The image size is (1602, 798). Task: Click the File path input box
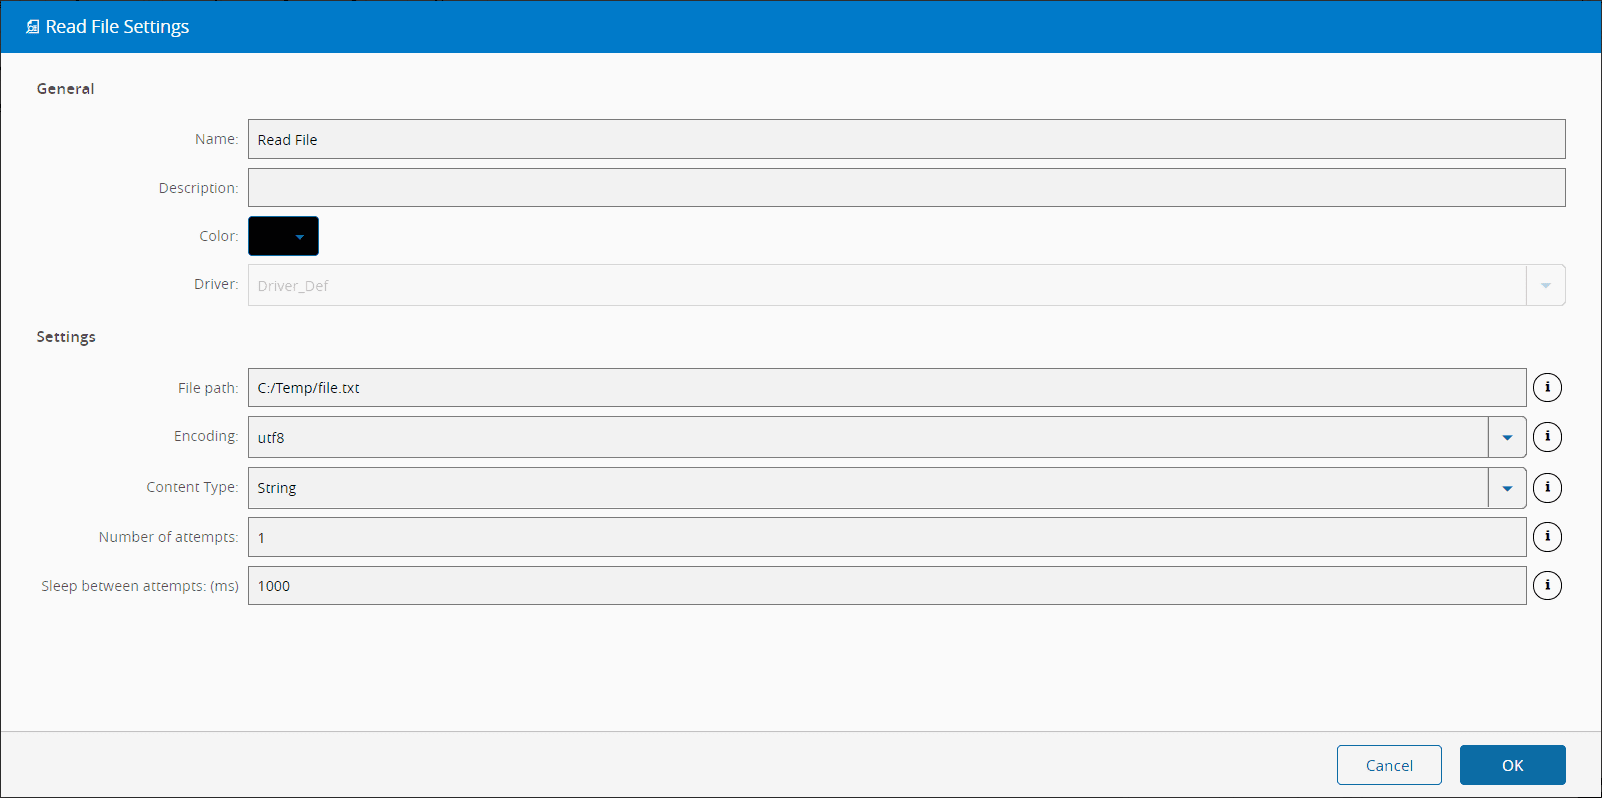(886, 388)
